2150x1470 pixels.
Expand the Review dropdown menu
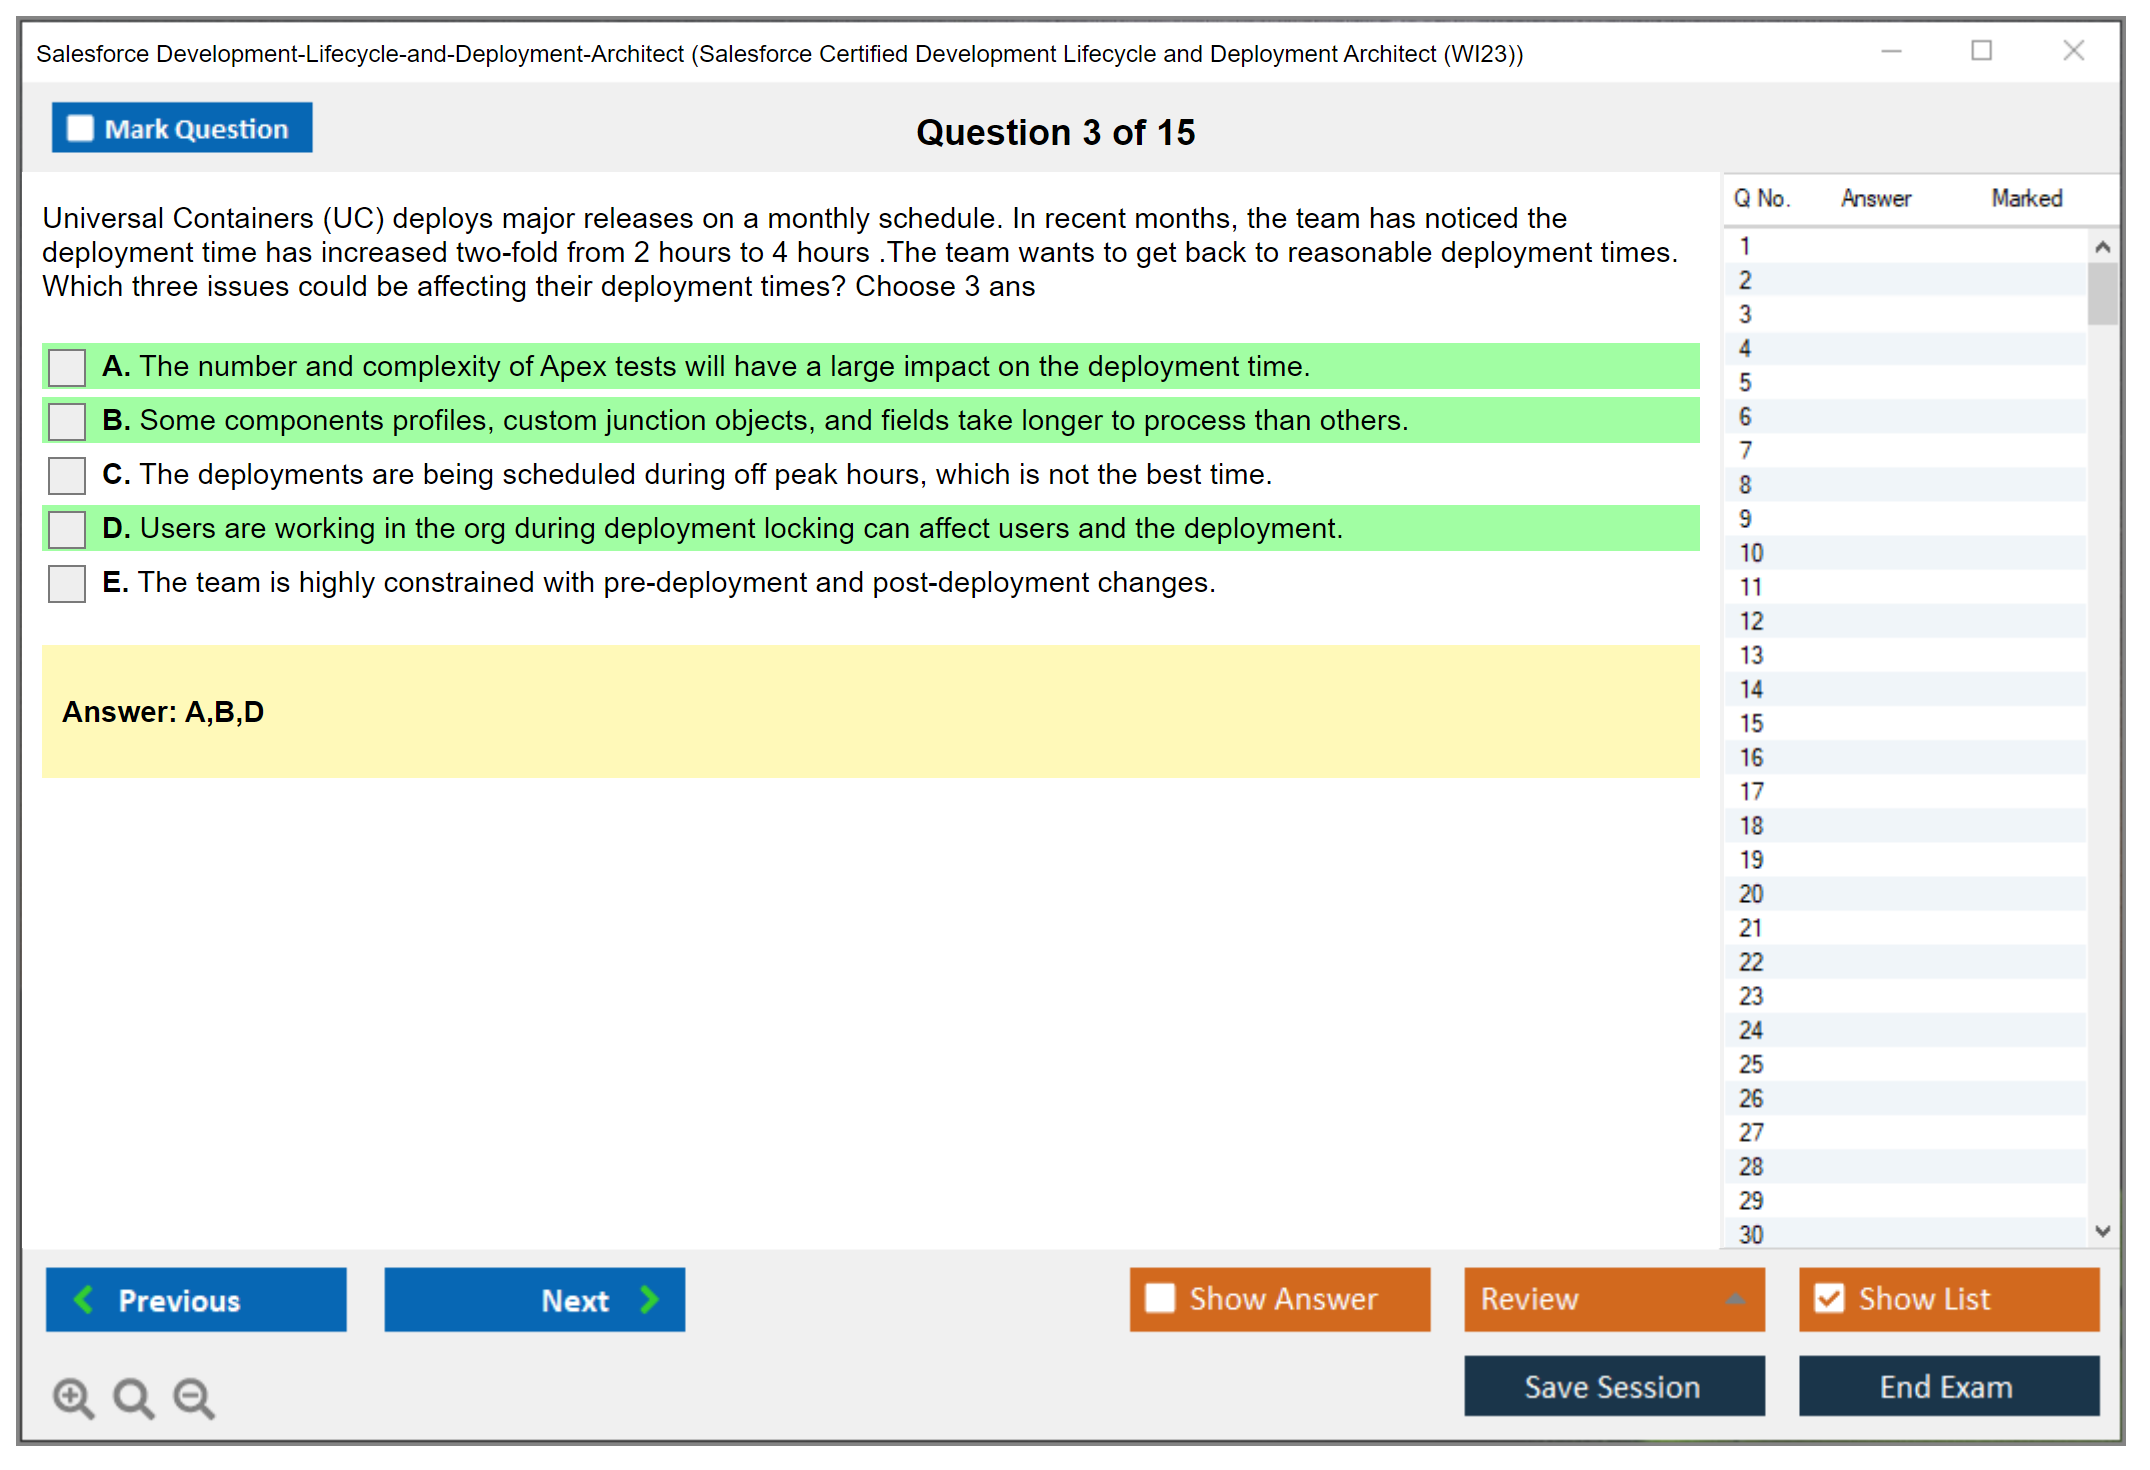[1735, 1299]
